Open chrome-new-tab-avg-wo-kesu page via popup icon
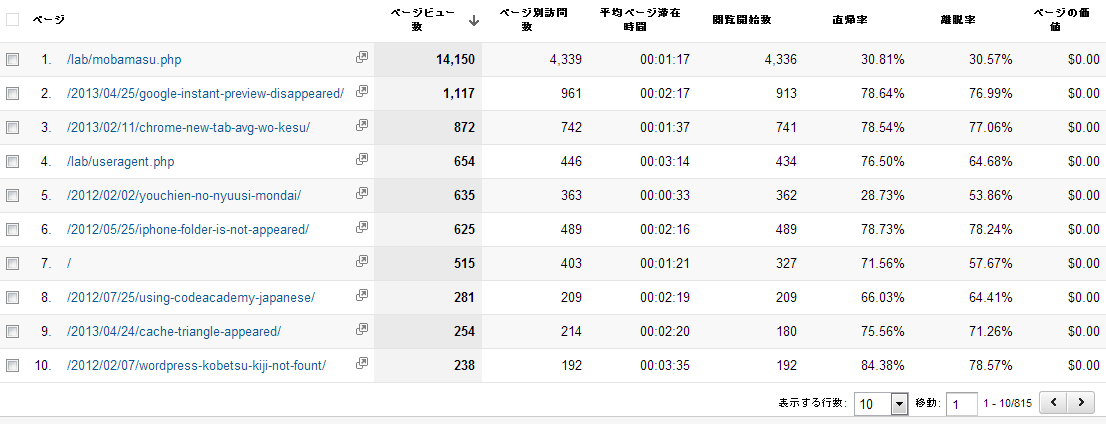1106x424 pixels. [x=362, y=126]
